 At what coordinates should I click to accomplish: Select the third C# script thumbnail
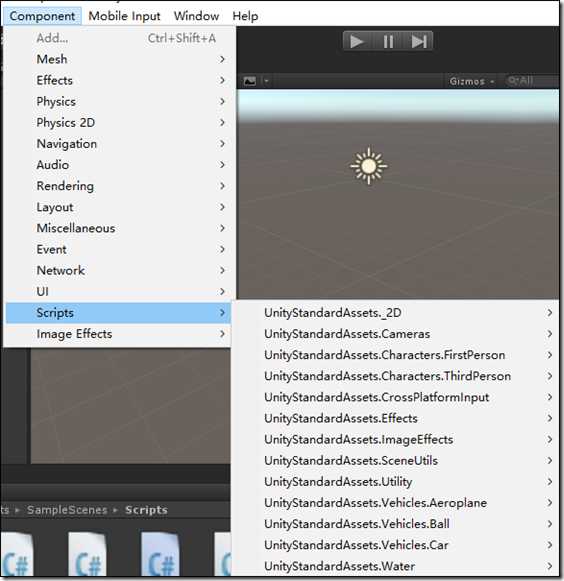point(160,555)
